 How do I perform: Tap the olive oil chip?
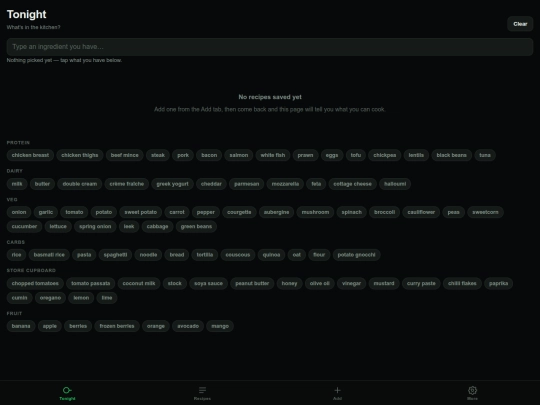pos(320,283)
